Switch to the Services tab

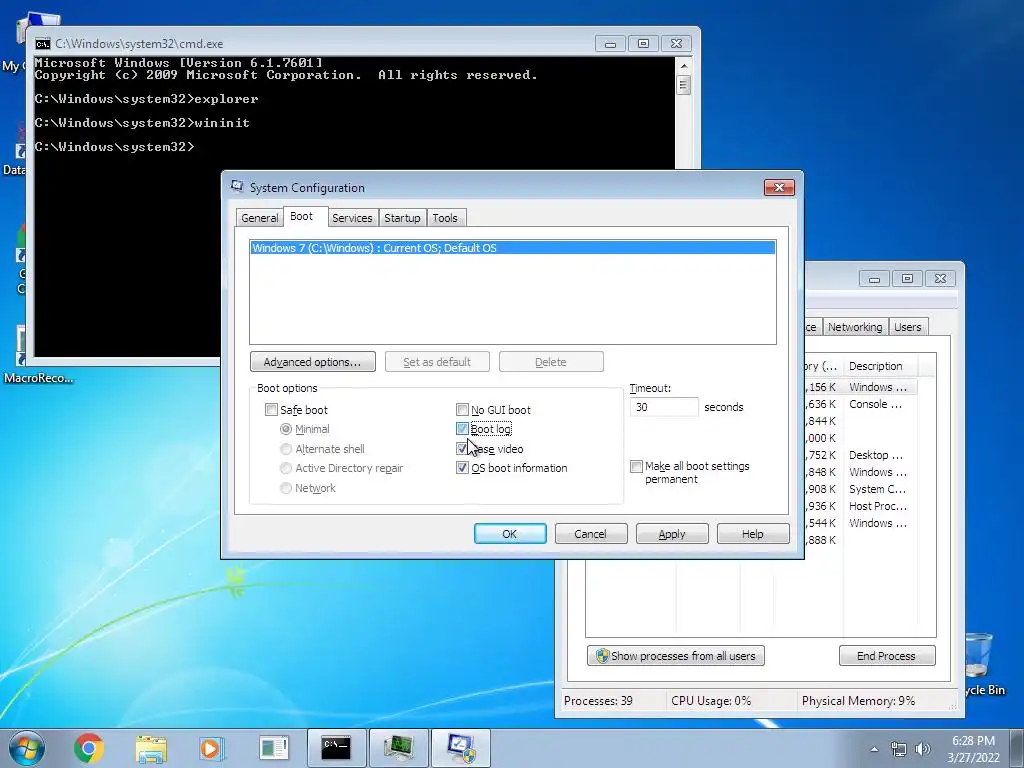(x=352, y=218)
